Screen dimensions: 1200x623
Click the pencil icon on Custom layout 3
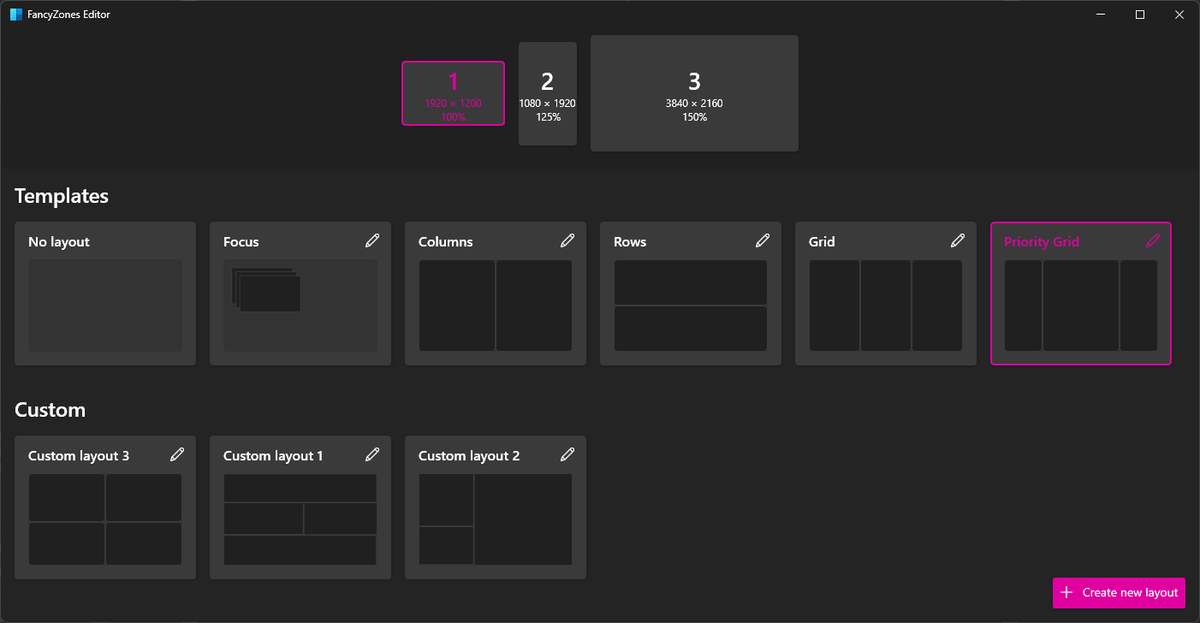click(177, 454)
